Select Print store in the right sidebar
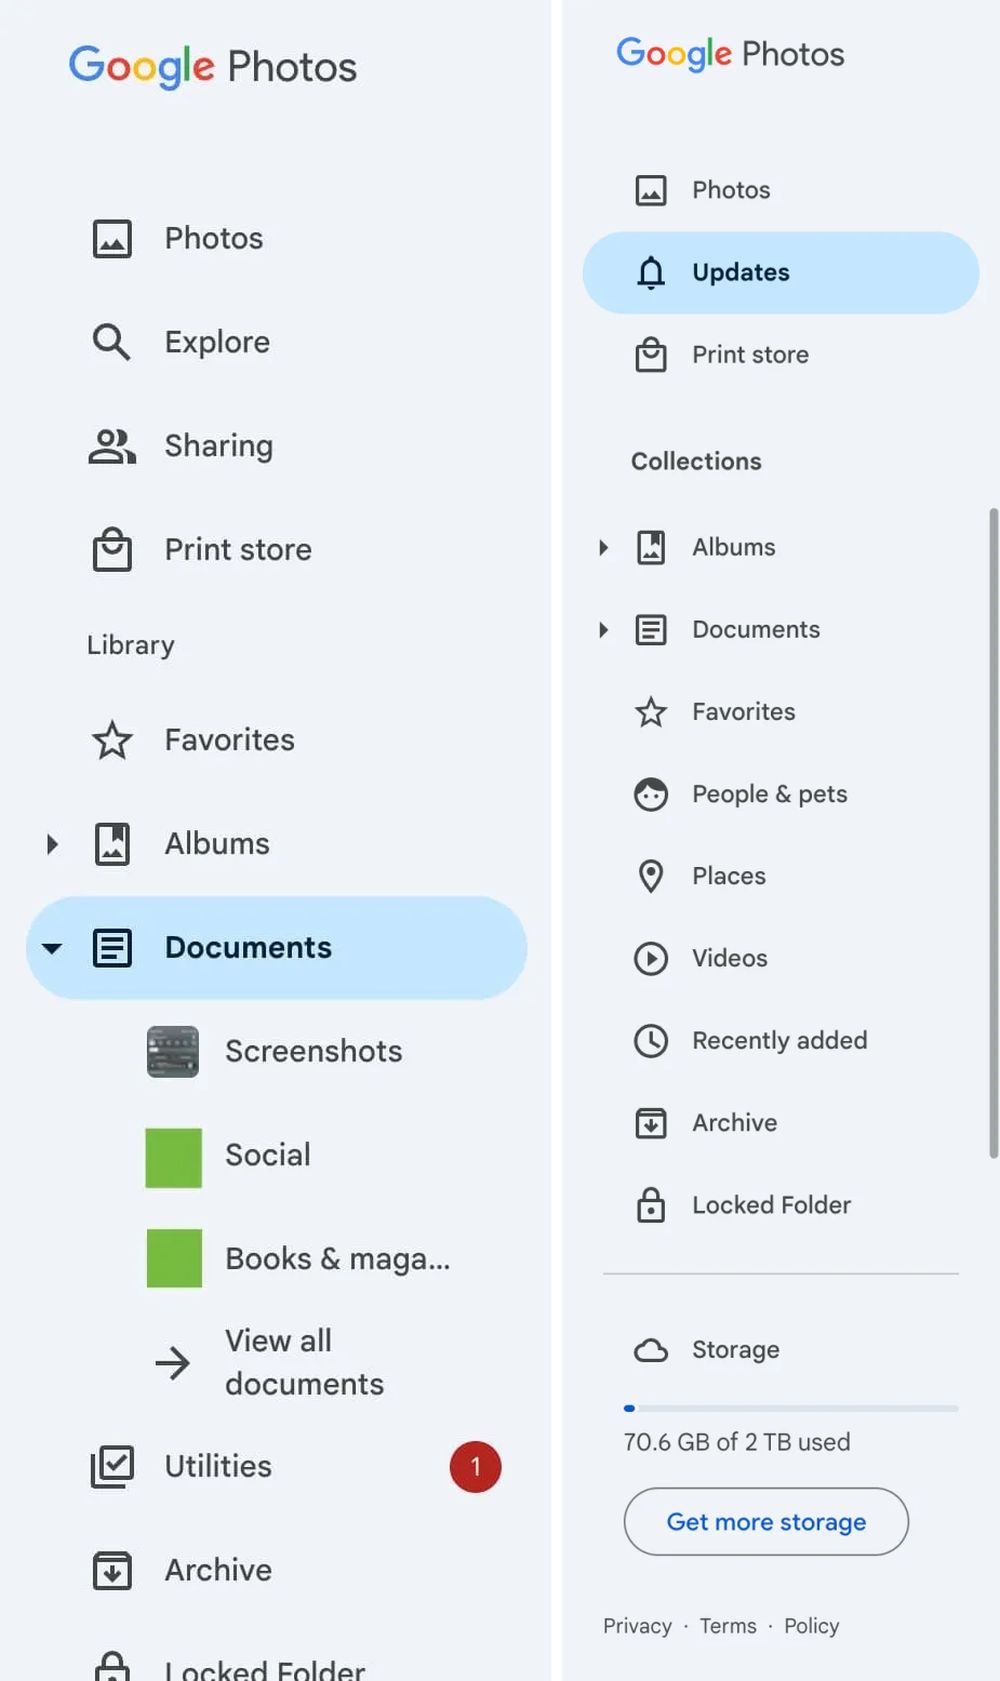1000x1681 pixels. [750, 355]
